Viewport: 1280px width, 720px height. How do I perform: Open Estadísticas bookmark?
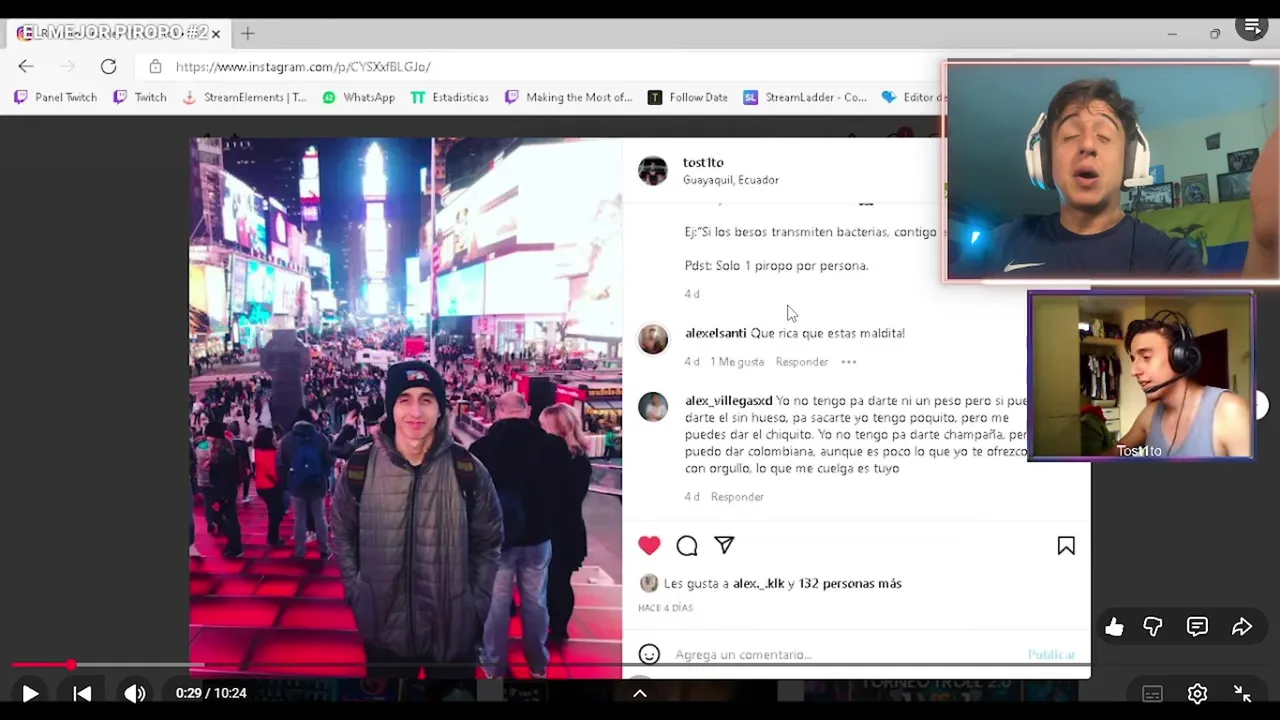(x=450, y=97)
